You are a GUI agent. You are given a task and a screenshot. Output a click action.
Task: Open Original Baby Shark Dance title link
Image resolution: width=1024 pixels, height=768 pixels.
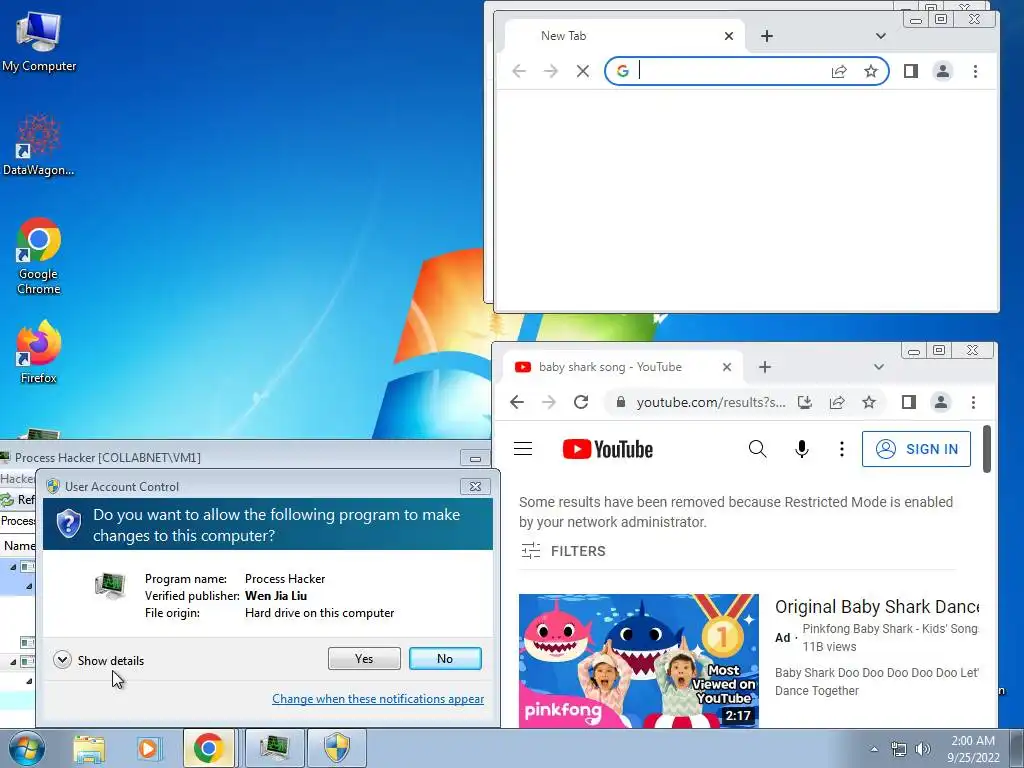876,607
